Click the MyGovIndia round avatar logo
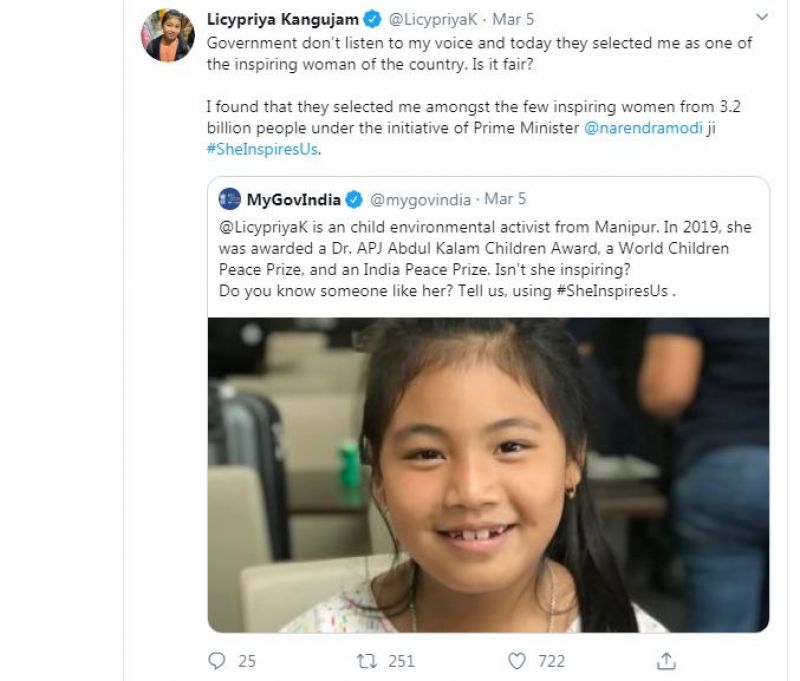The height and width of the screenshot is (681, 800). click(229, 198)
